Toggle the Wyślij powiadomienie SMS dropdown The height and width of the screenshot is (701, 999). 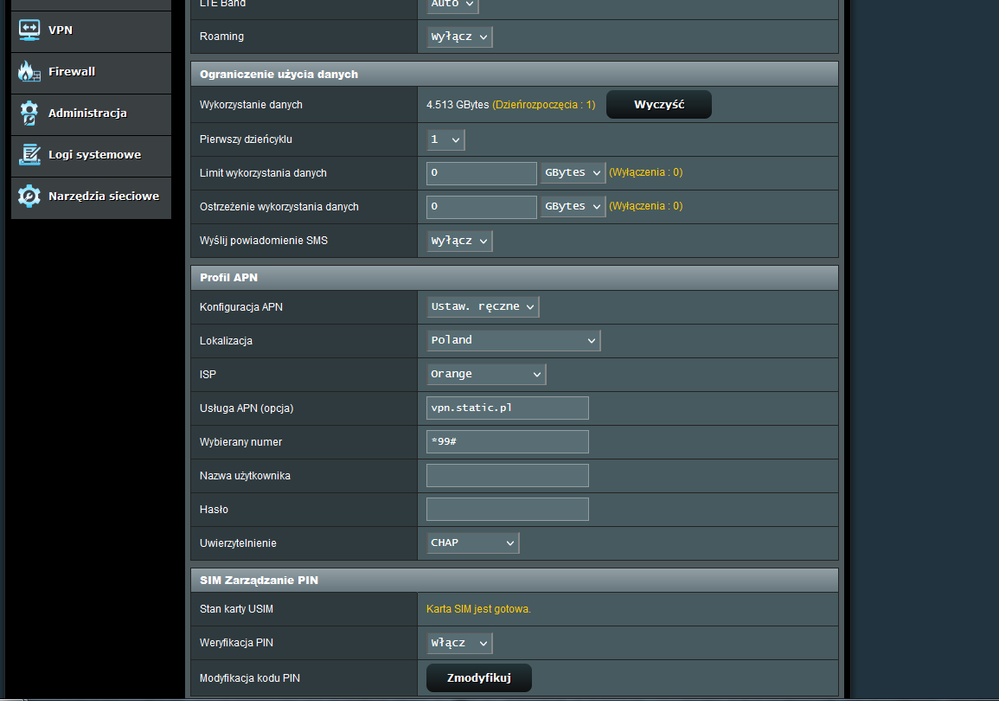coord(459,241)
